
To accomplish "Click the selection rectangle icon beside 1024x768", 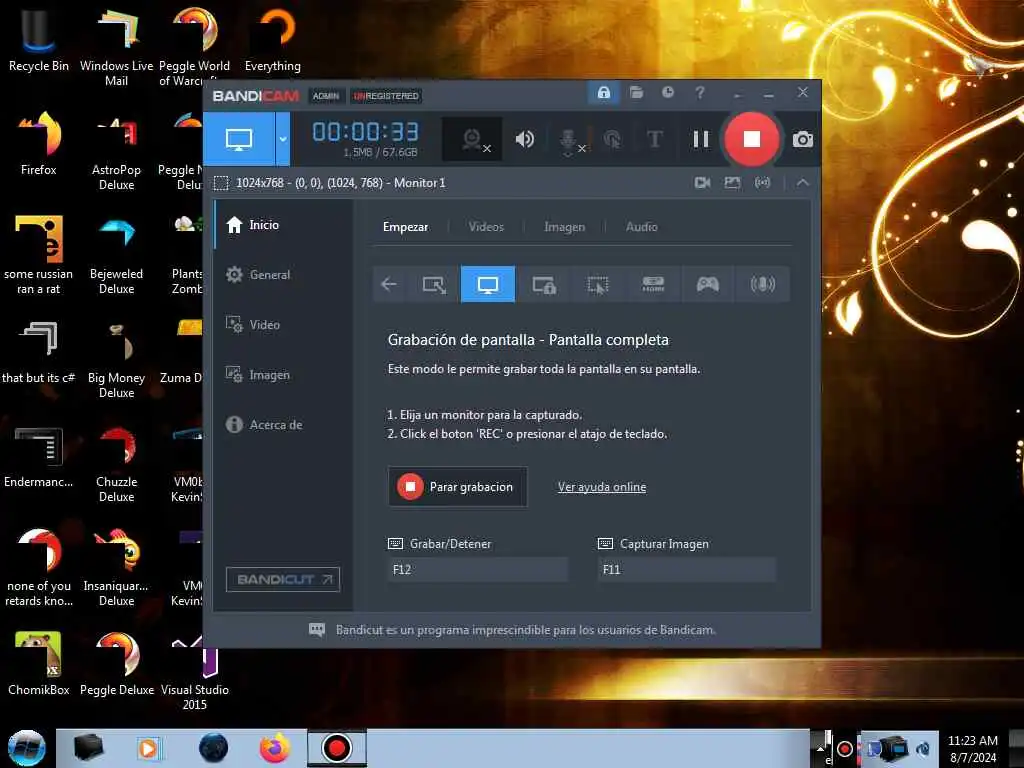I will click(x=221, y=183).
